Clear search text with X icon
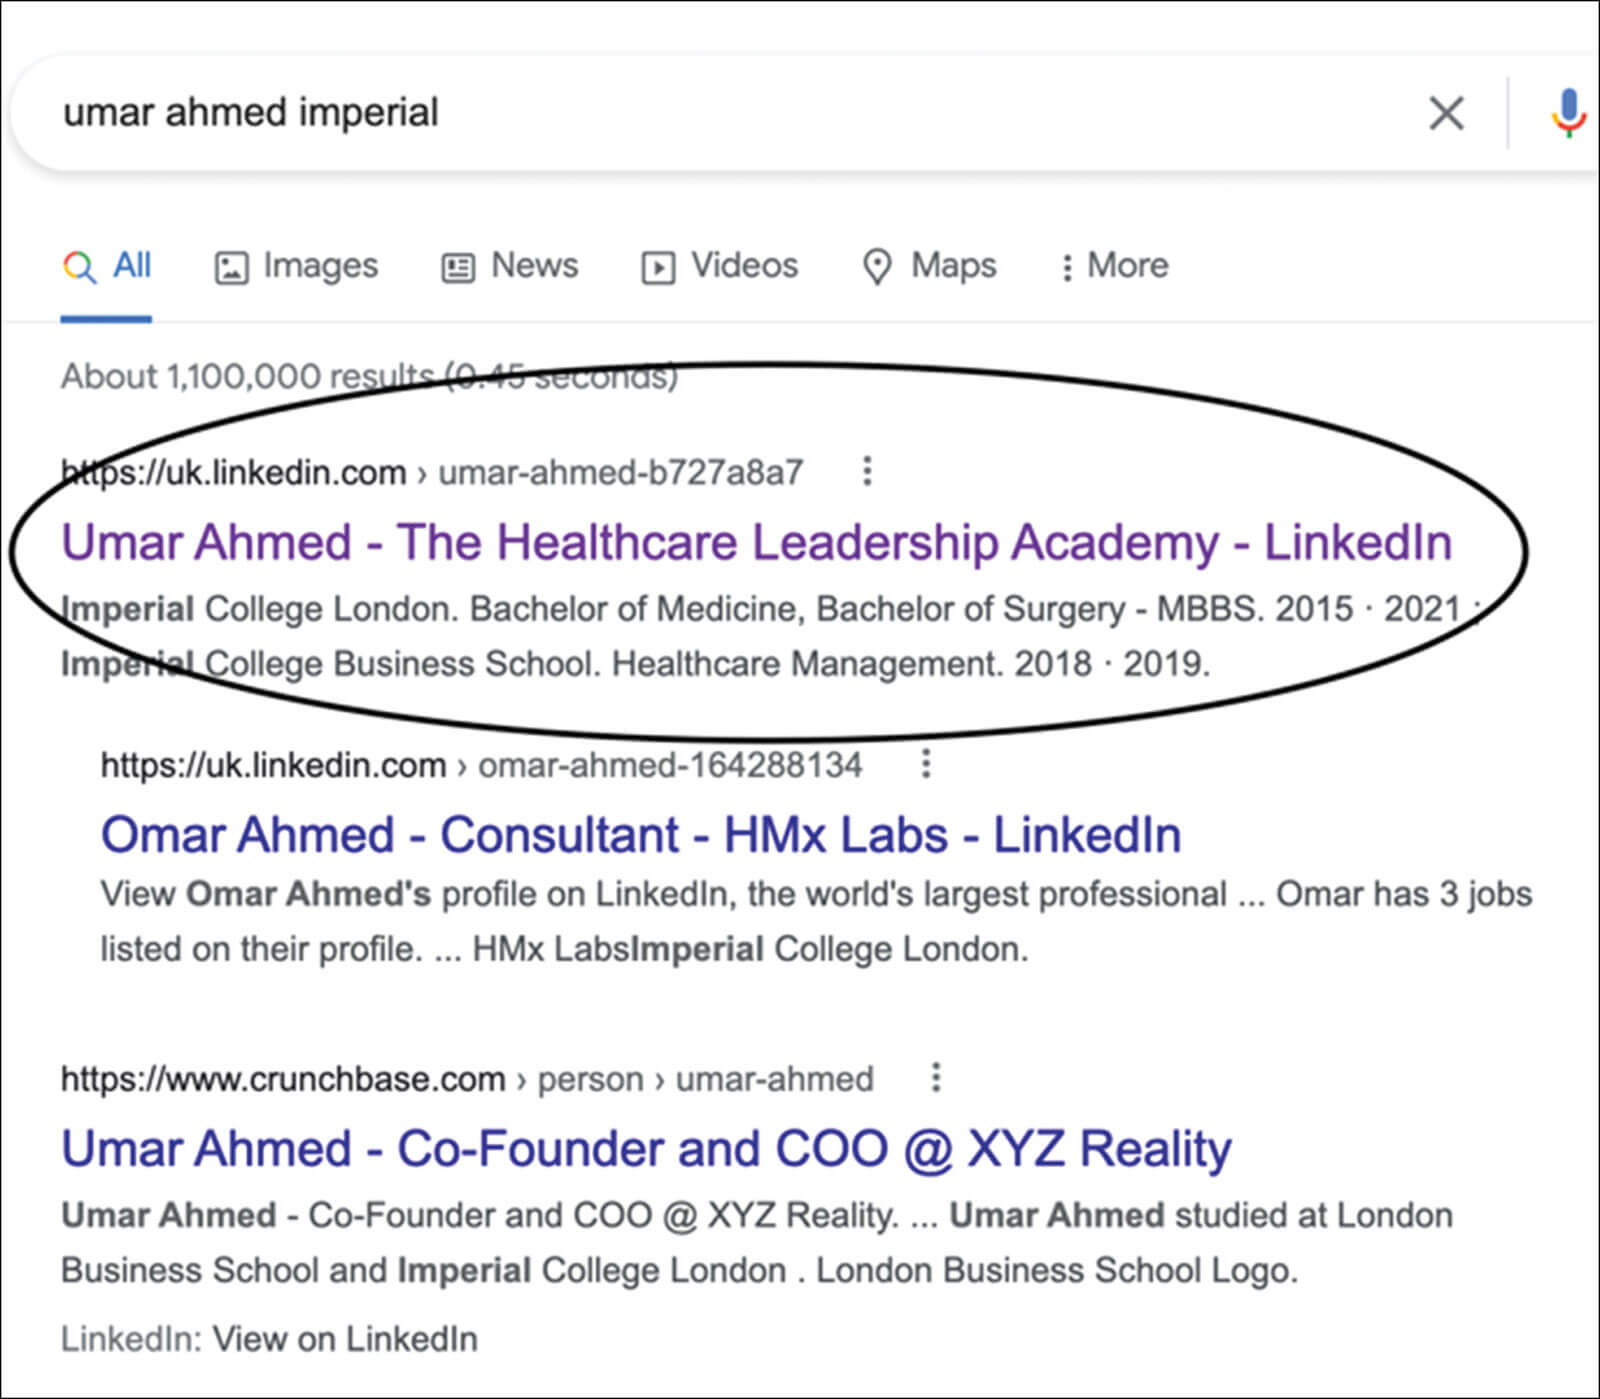 [1446, 113]
